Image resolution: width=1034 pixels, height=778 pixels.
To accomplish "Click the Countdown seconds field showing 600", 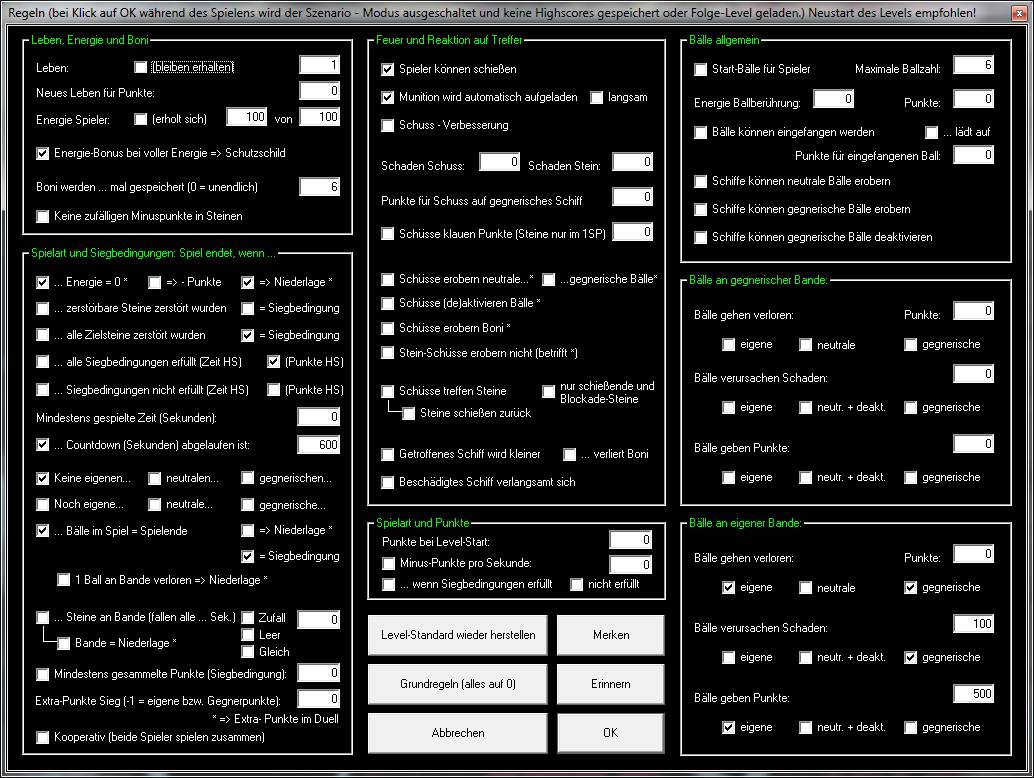I will [x=319, y=445].
